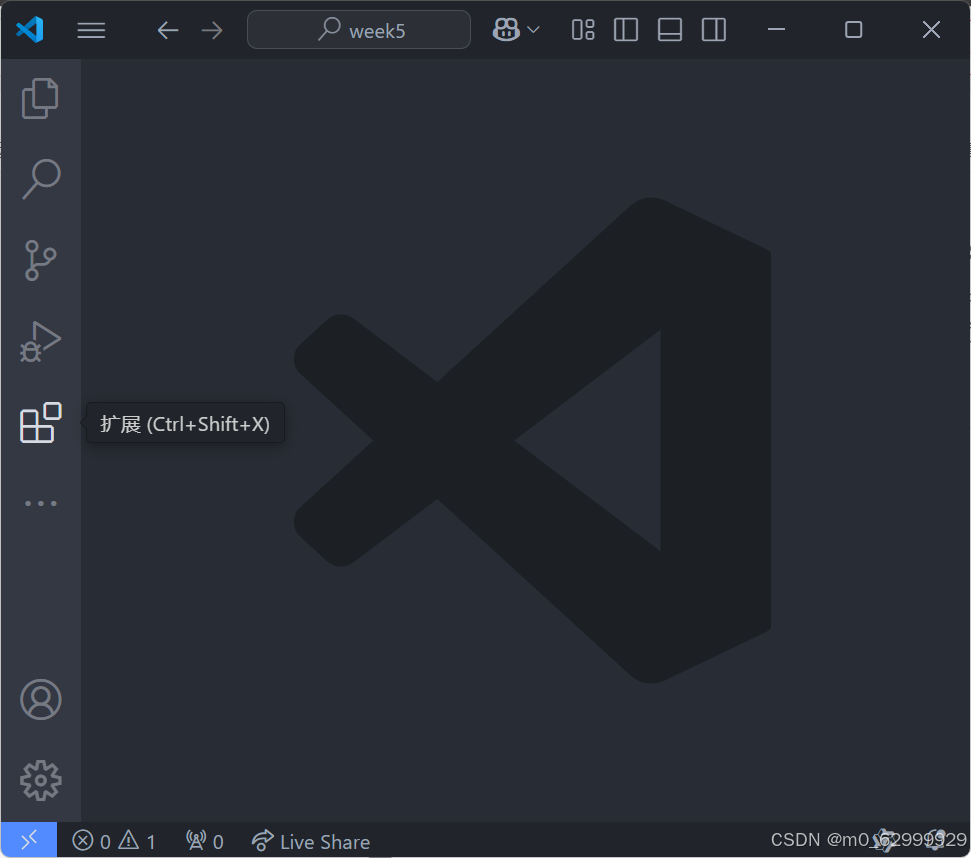Go forward with the right arrow

[212, 30]
